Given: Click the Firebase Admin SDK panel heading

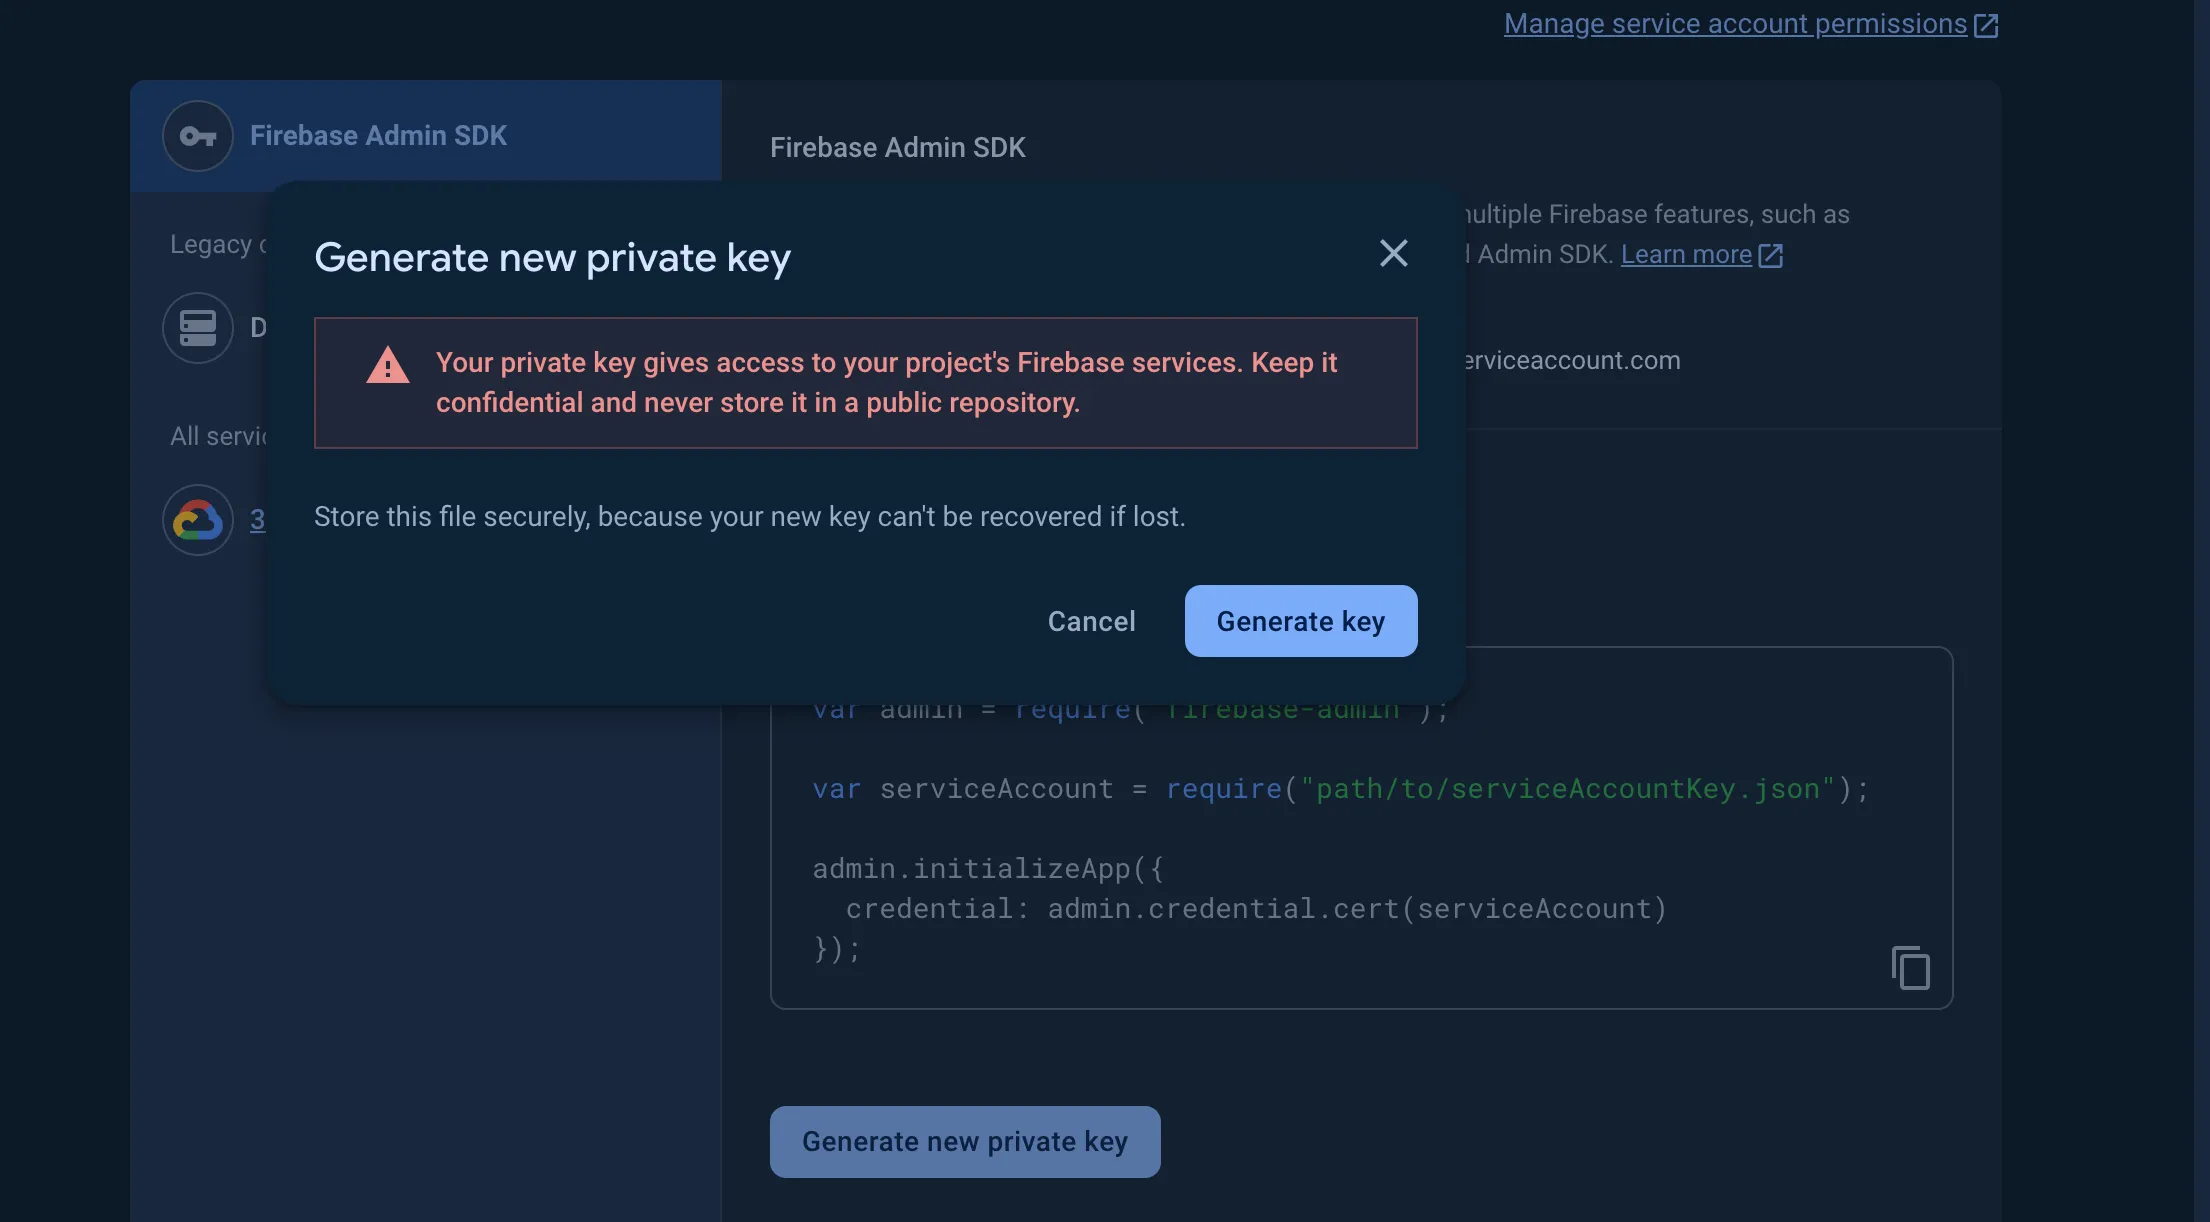Looking at the screenshot, I should coord(897,148).
